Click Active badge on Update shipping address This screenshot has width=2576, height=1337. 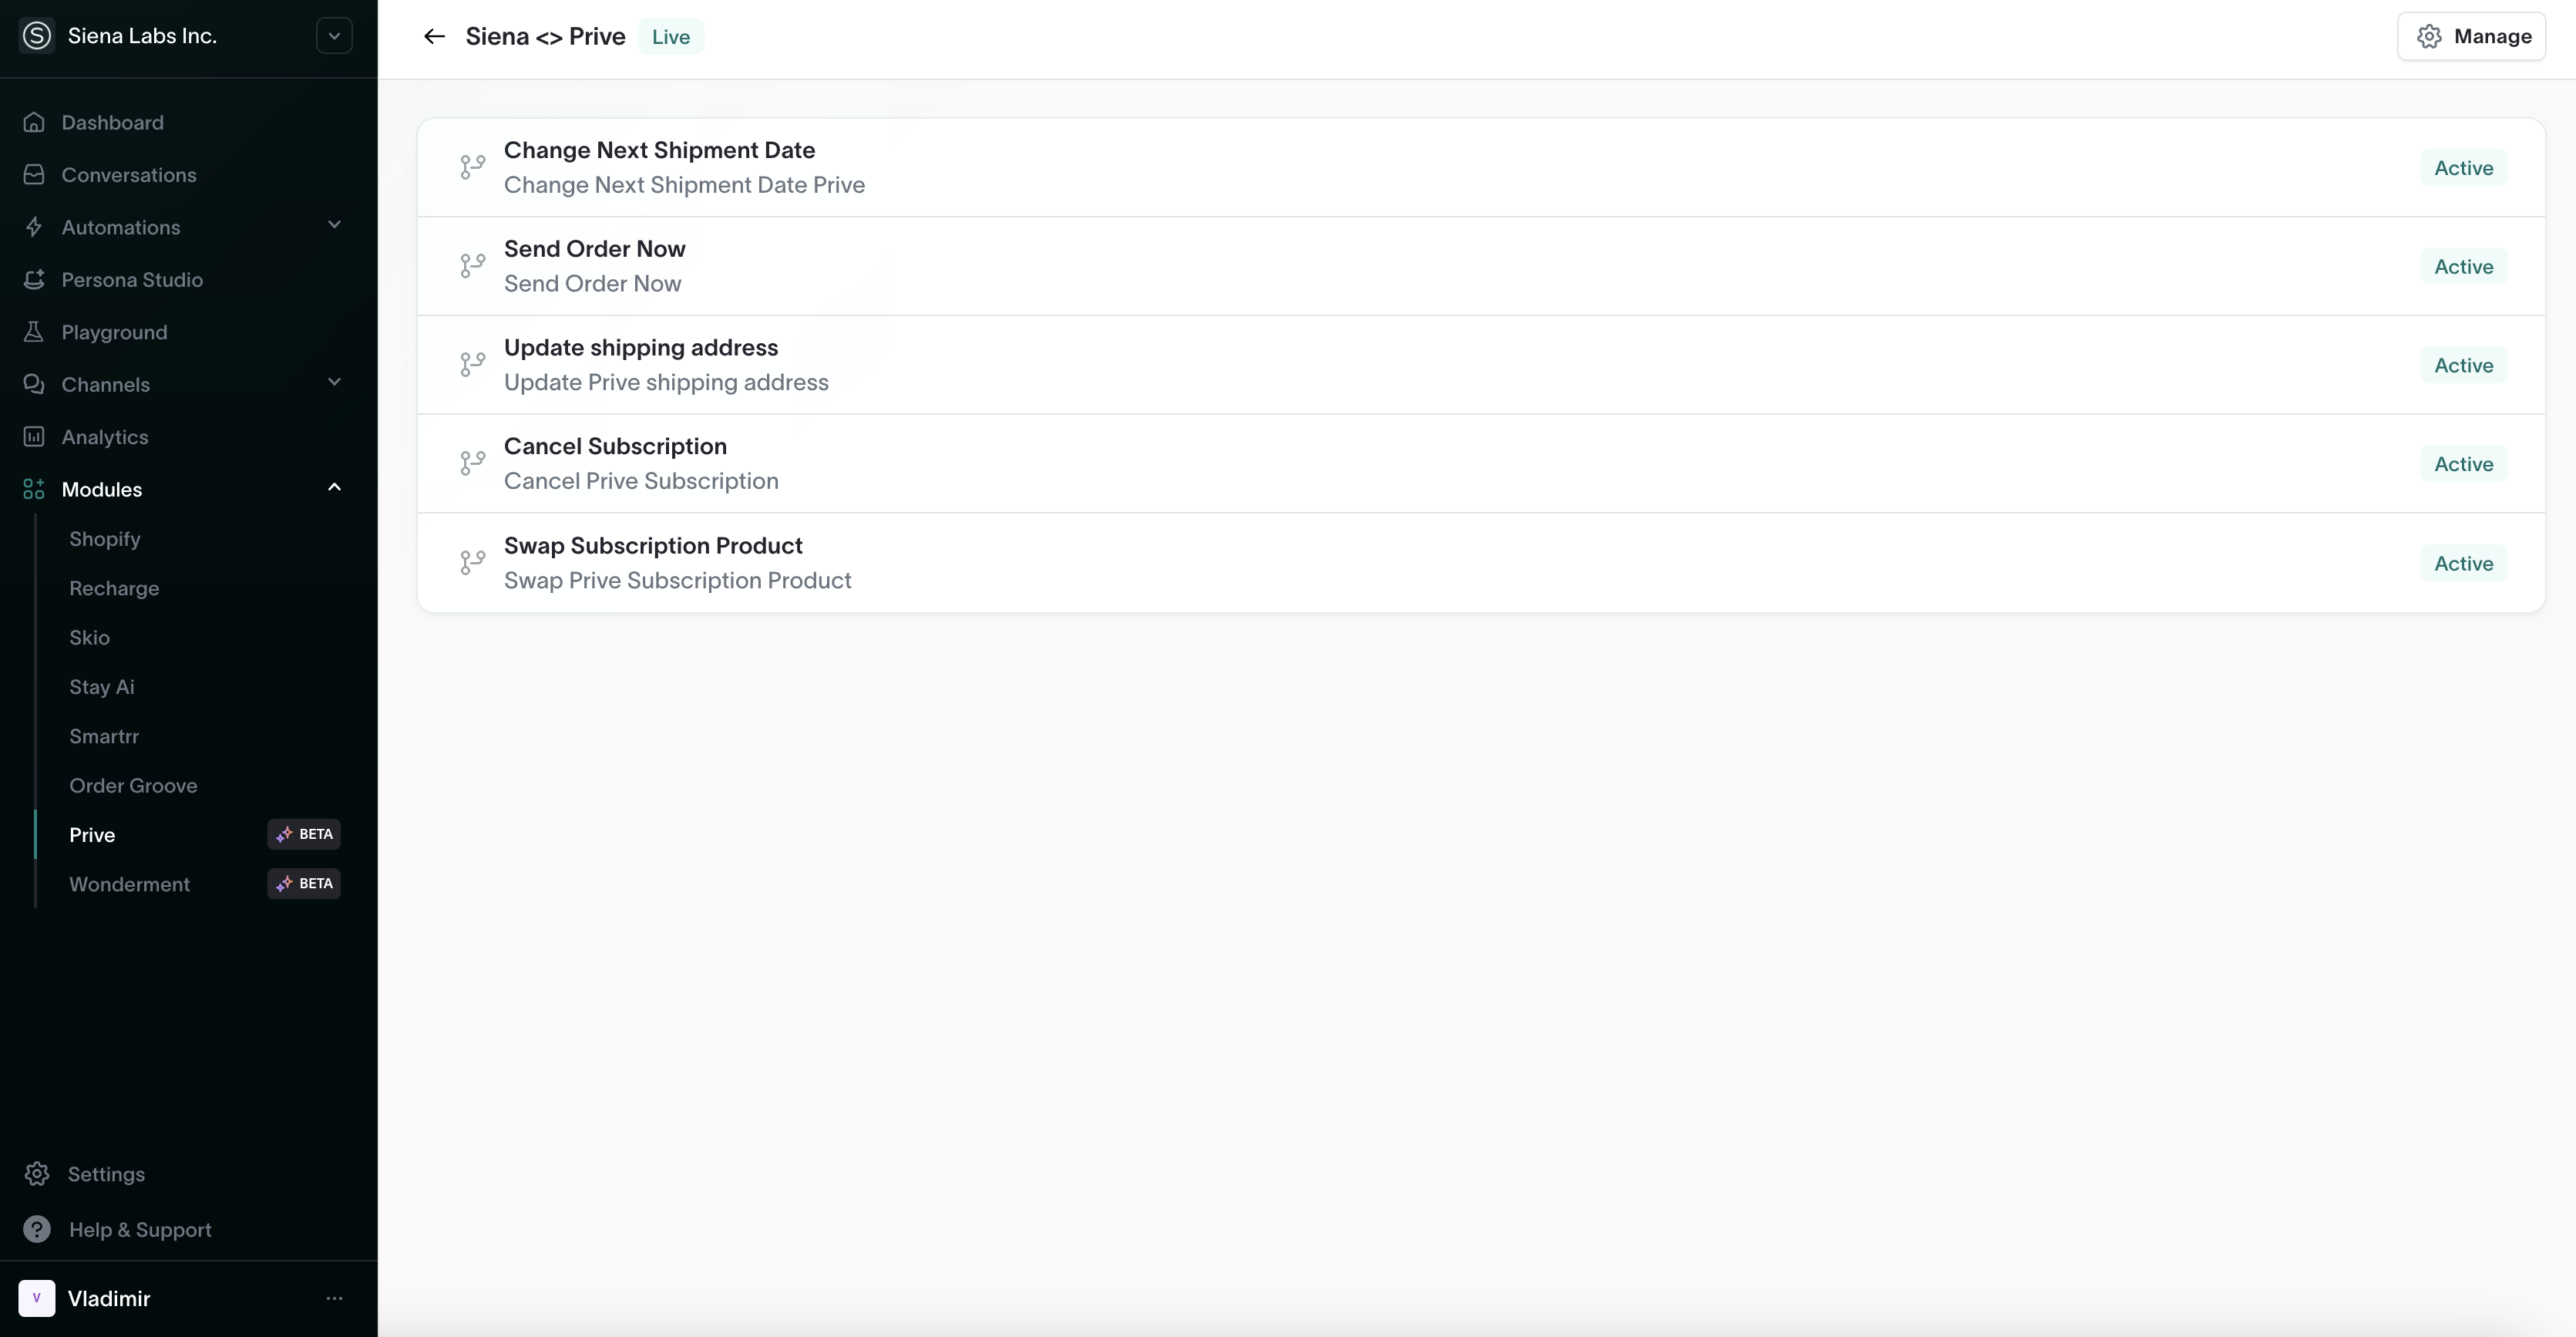coord(2463,366)
